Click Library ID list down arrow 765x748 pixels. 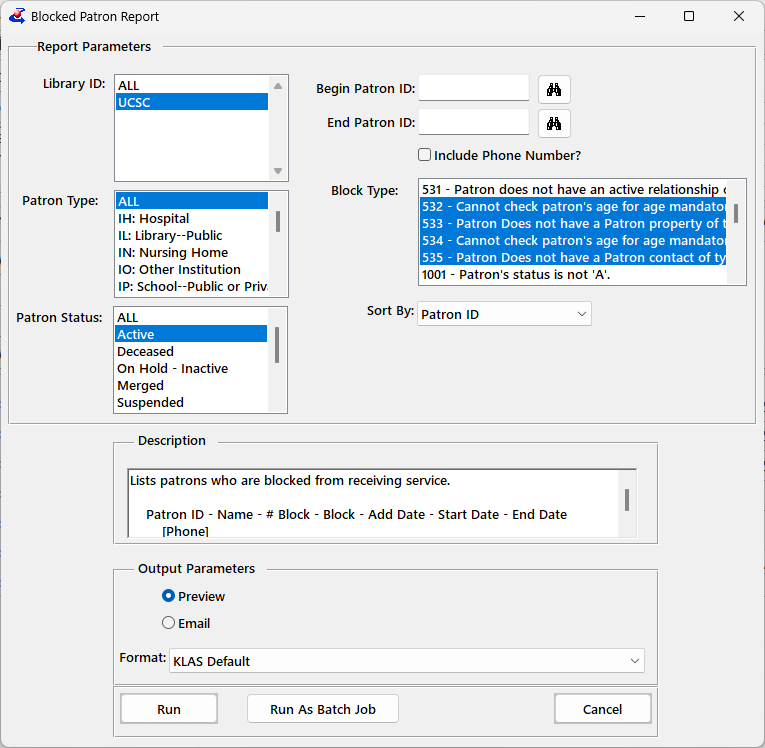278,171
